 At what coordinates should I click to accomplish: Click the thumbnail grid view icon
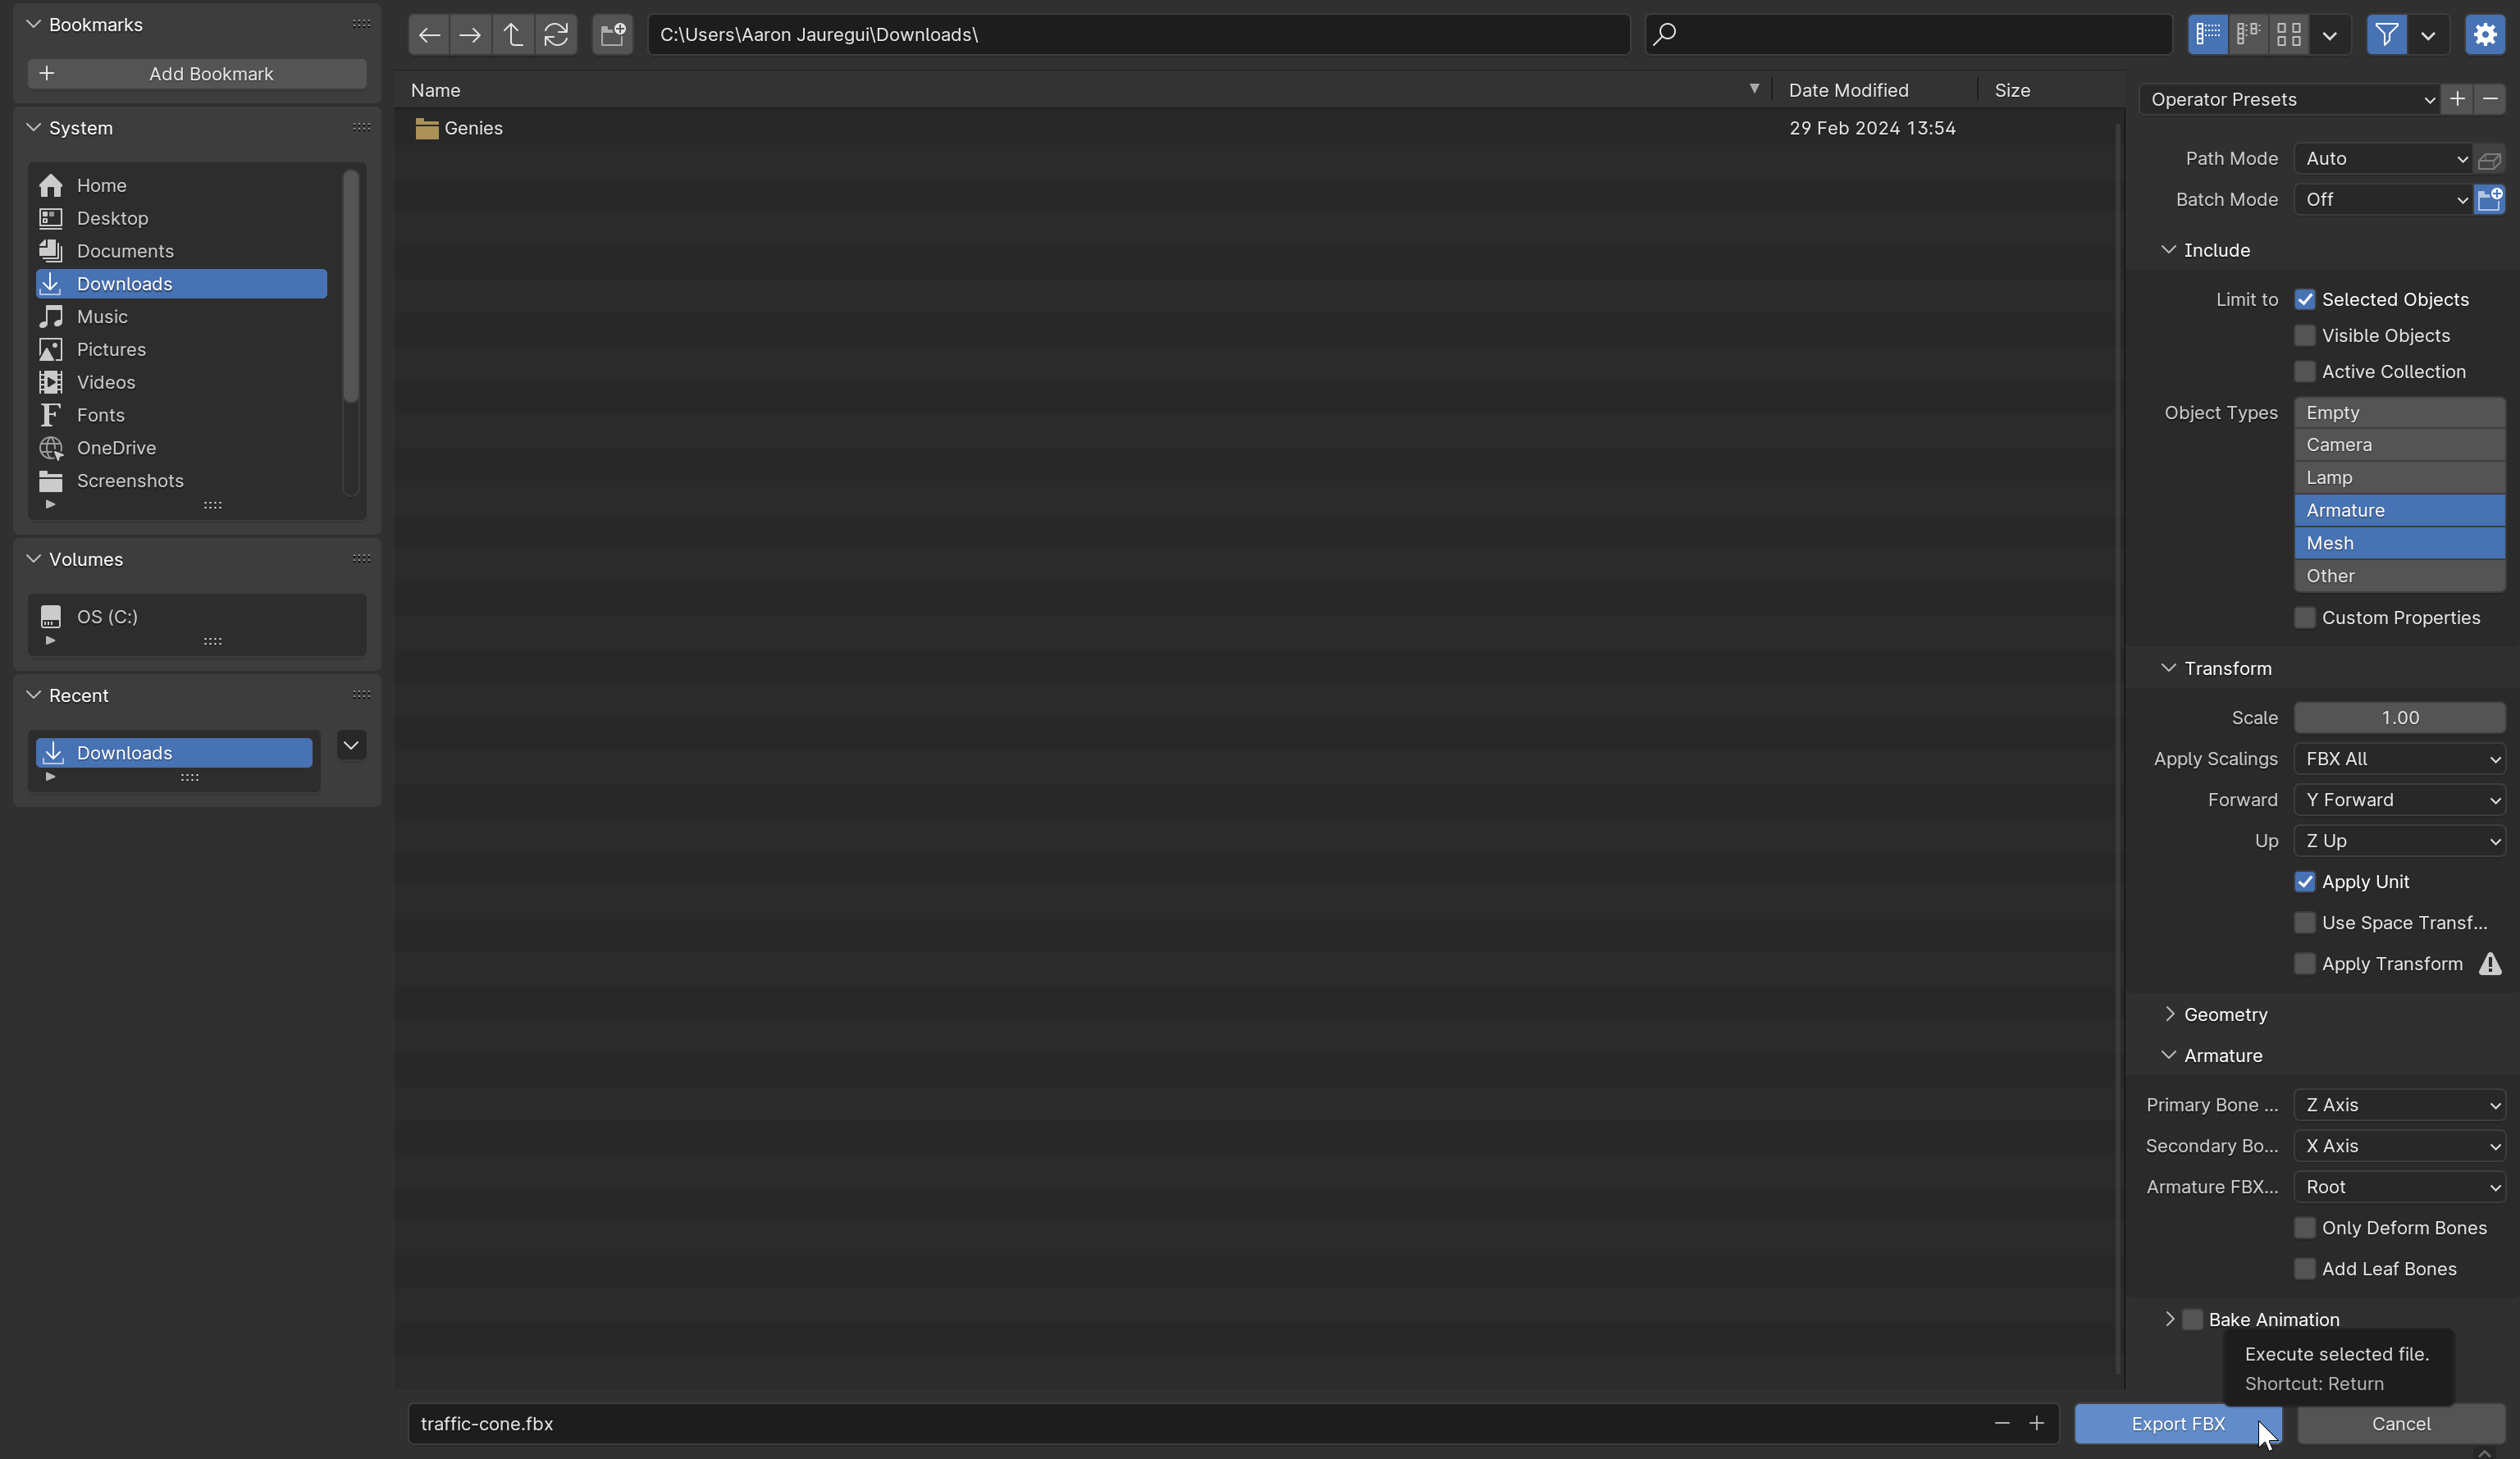(x=2287, y=33)
